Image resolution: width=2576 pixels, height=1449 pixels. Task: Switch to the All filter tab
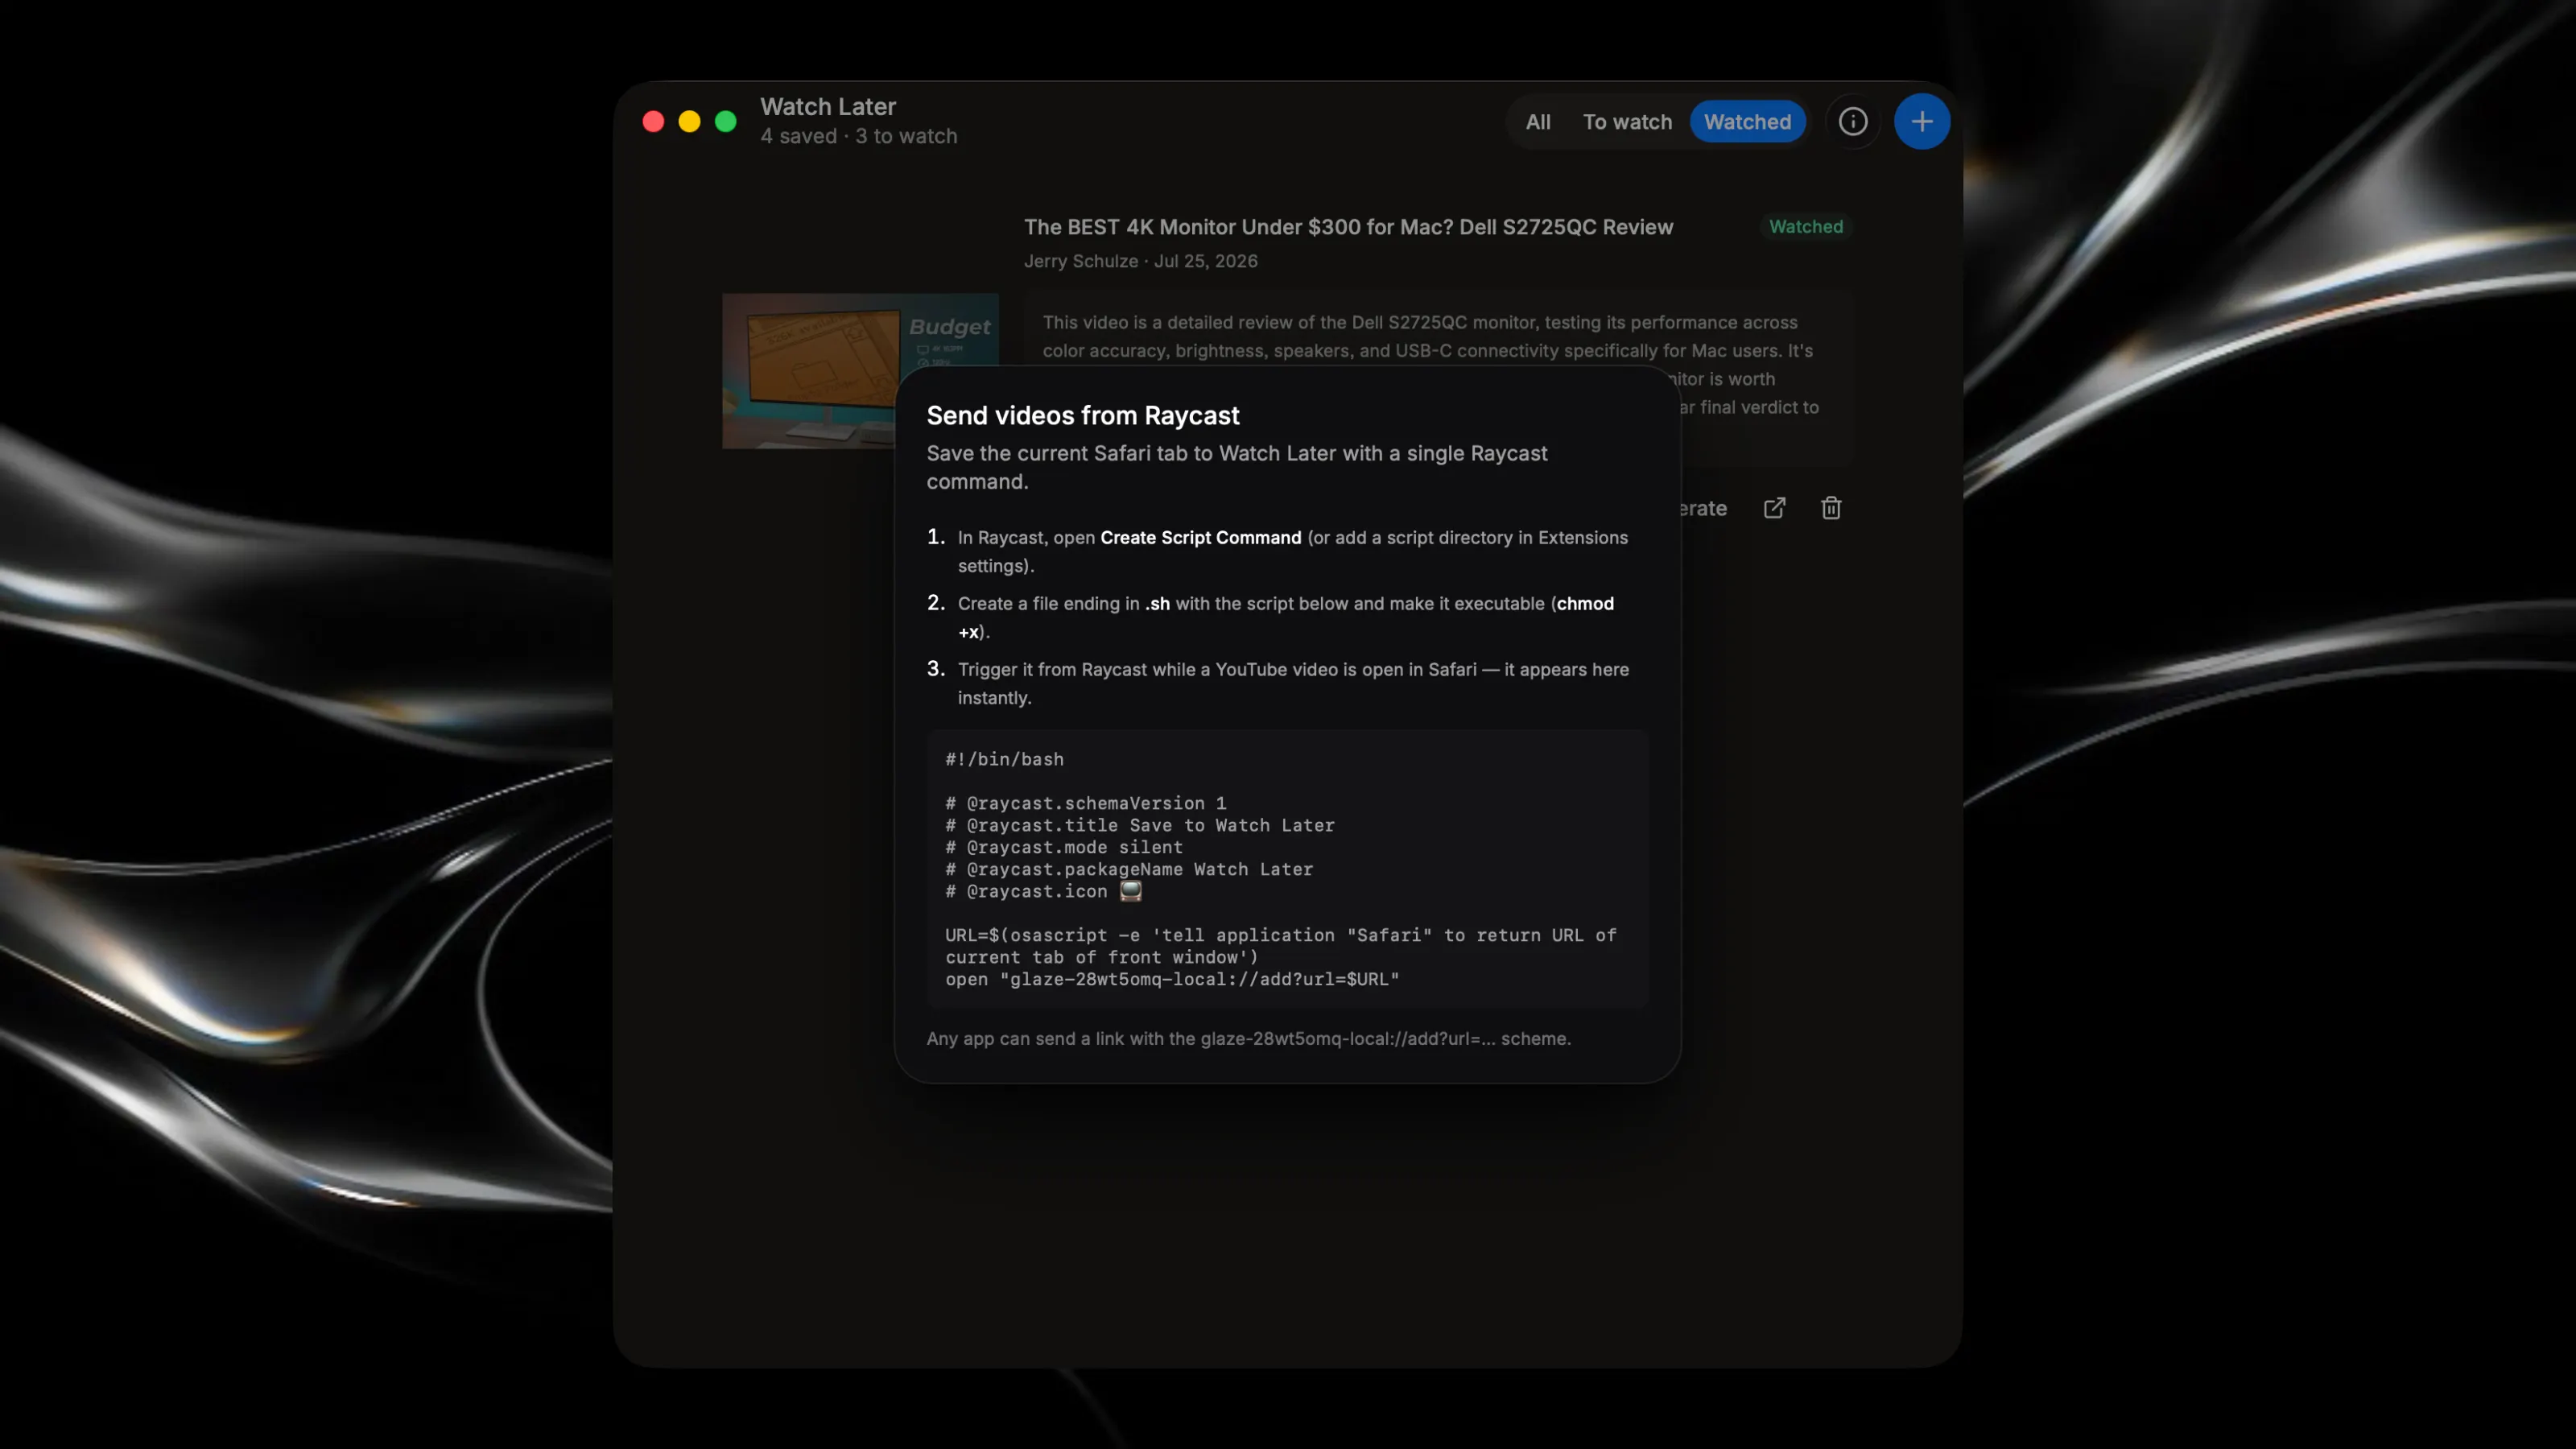click(1538, 122)
